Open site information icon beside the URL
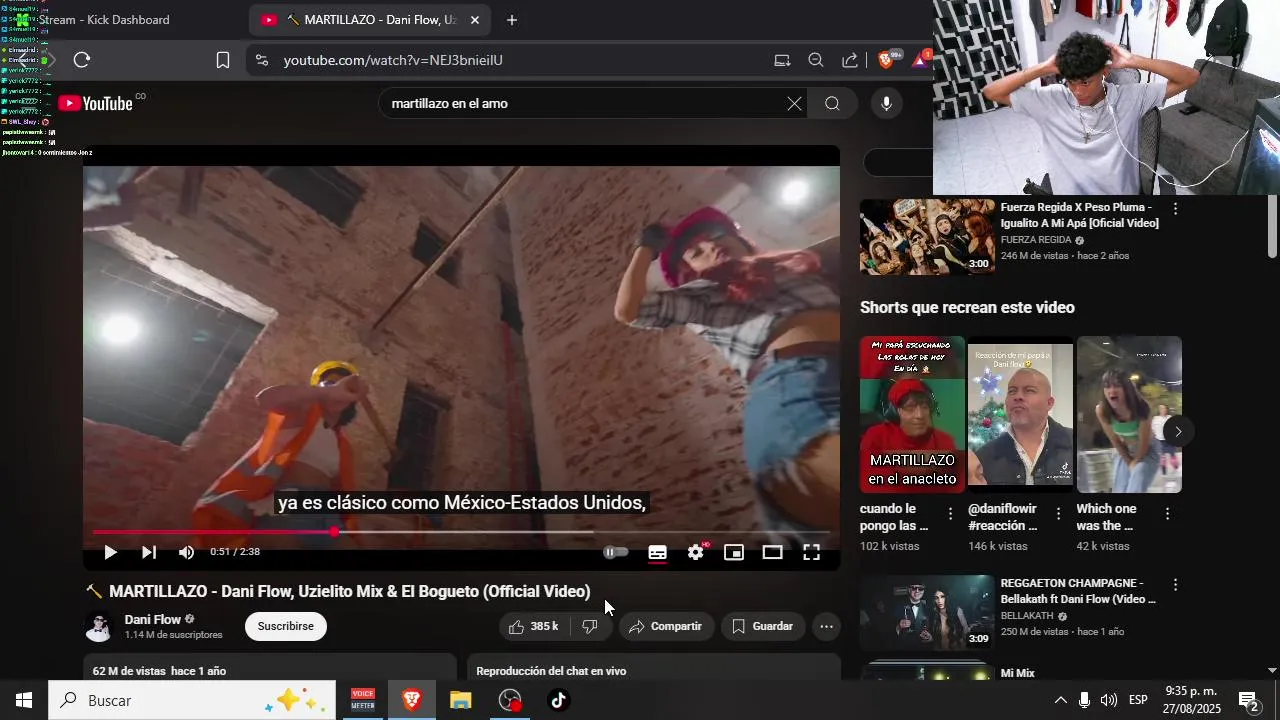Image resolution: width=1280 pixels, height=720 pixels. [x=262, y=60]
